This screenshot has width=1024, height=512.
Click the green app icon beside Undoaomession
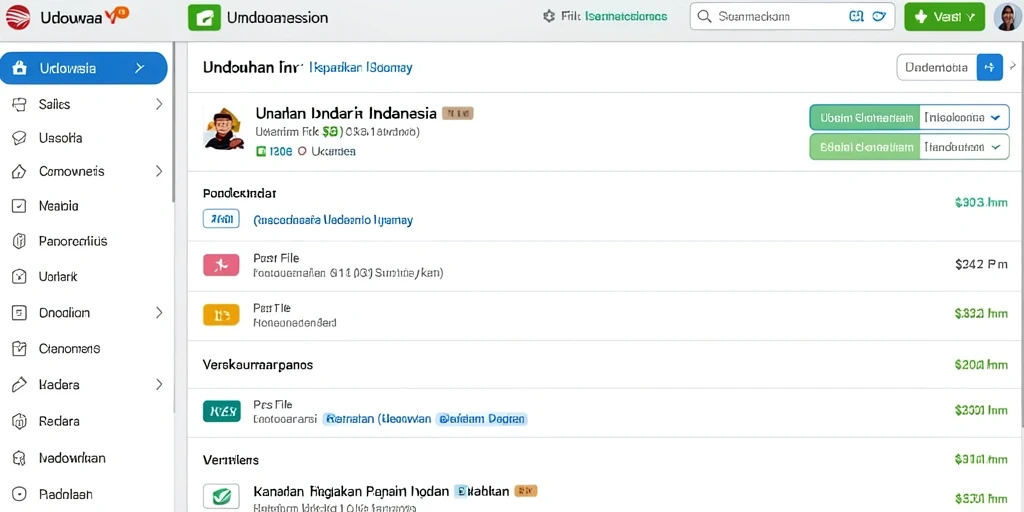click(204, 18)
